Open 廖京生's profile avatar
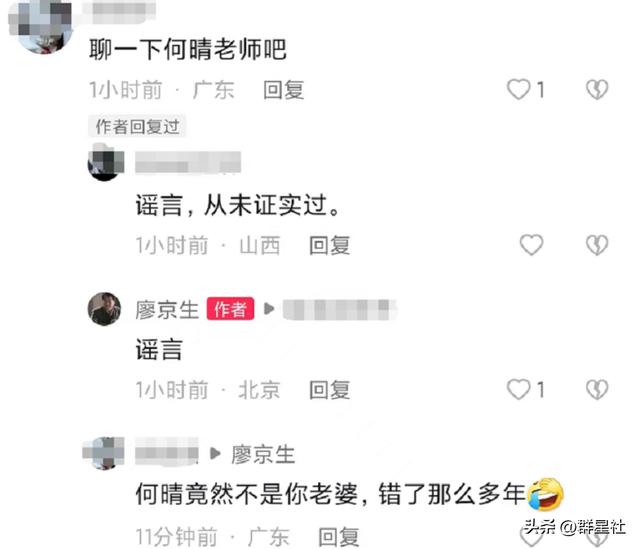The image size is (640, 549). tap(104, 309)
